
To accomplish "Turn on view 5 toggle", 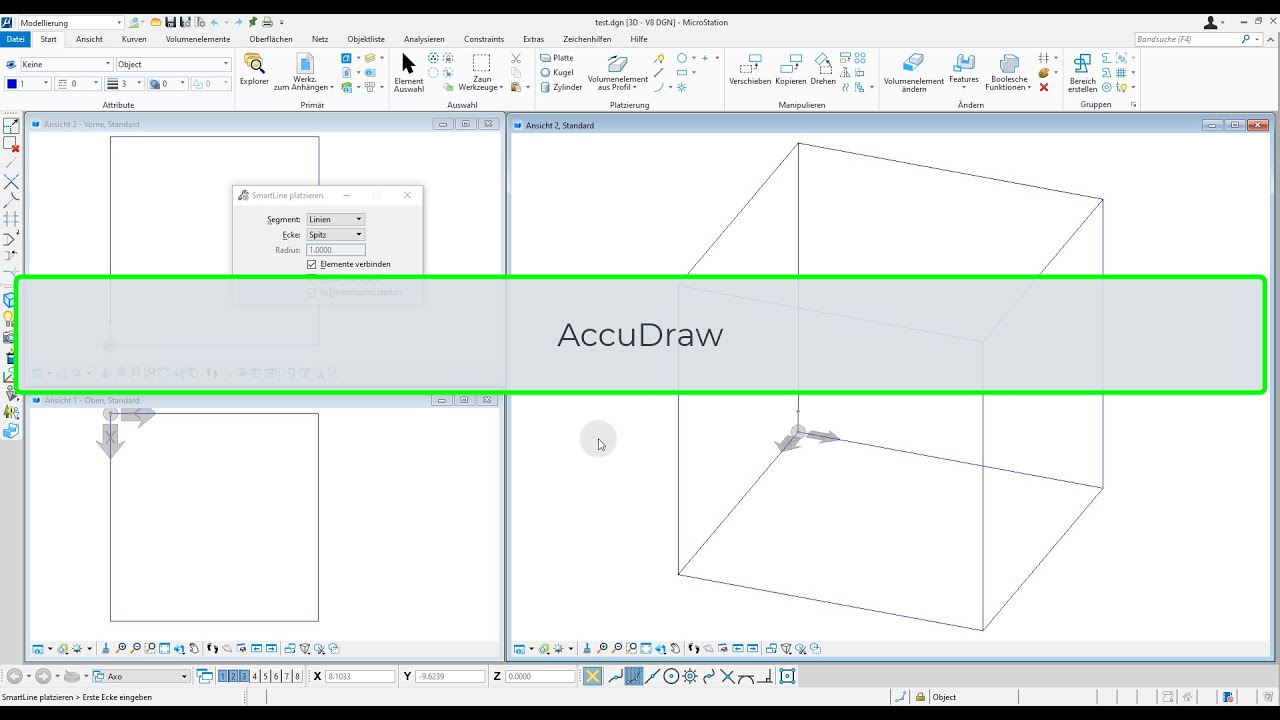I will 265,676.
